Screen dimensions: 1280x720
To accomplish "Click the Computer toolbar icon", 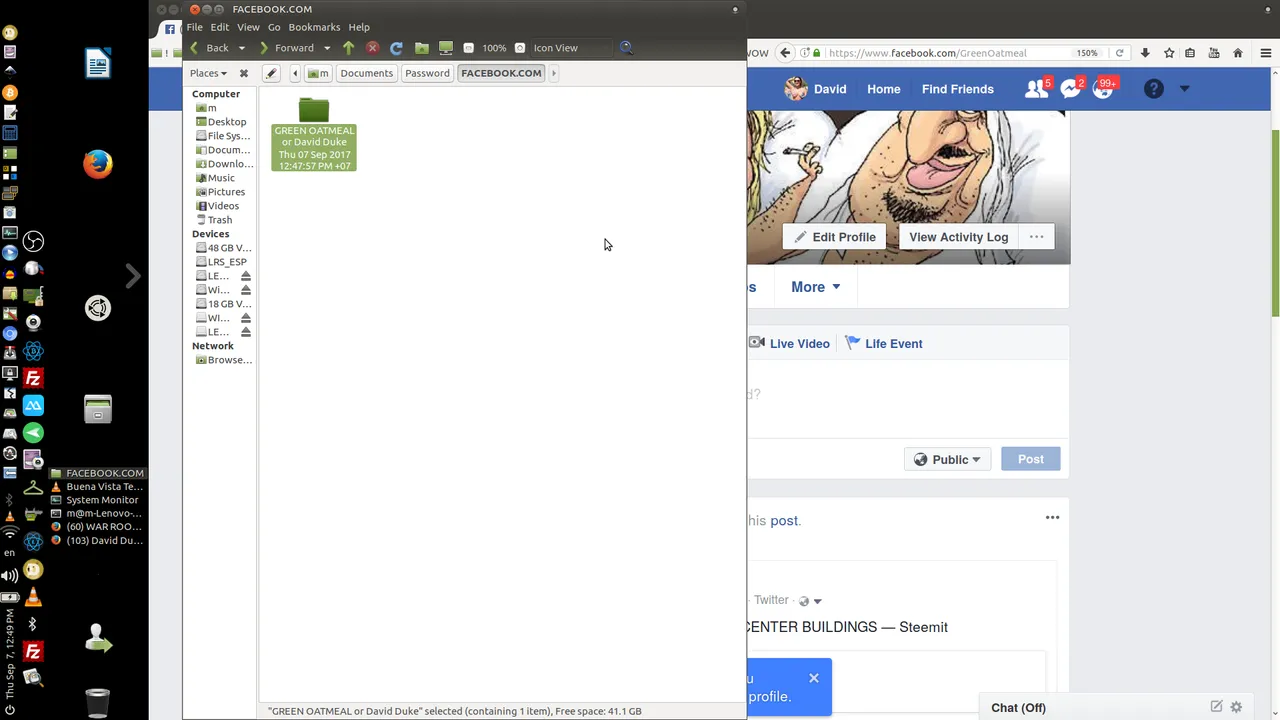I will tap(446, 48).
